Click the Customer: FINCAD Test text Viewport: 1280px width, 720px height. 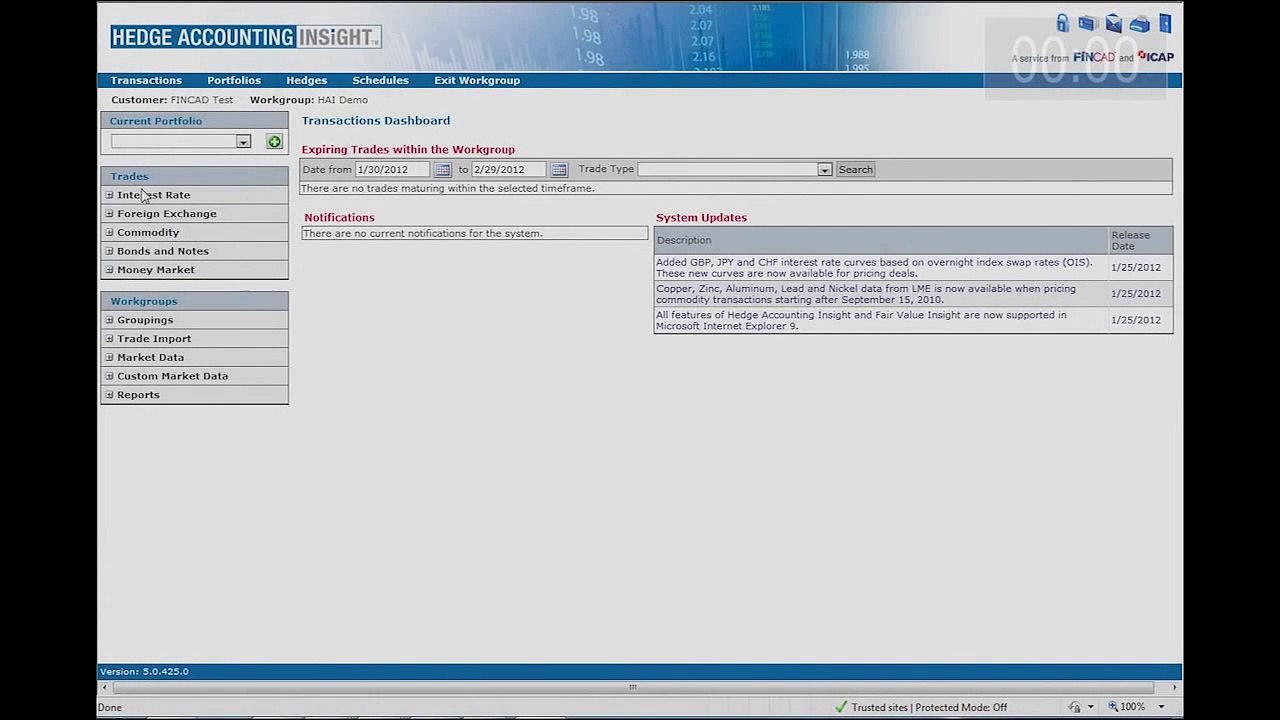(x=172, y=100)
